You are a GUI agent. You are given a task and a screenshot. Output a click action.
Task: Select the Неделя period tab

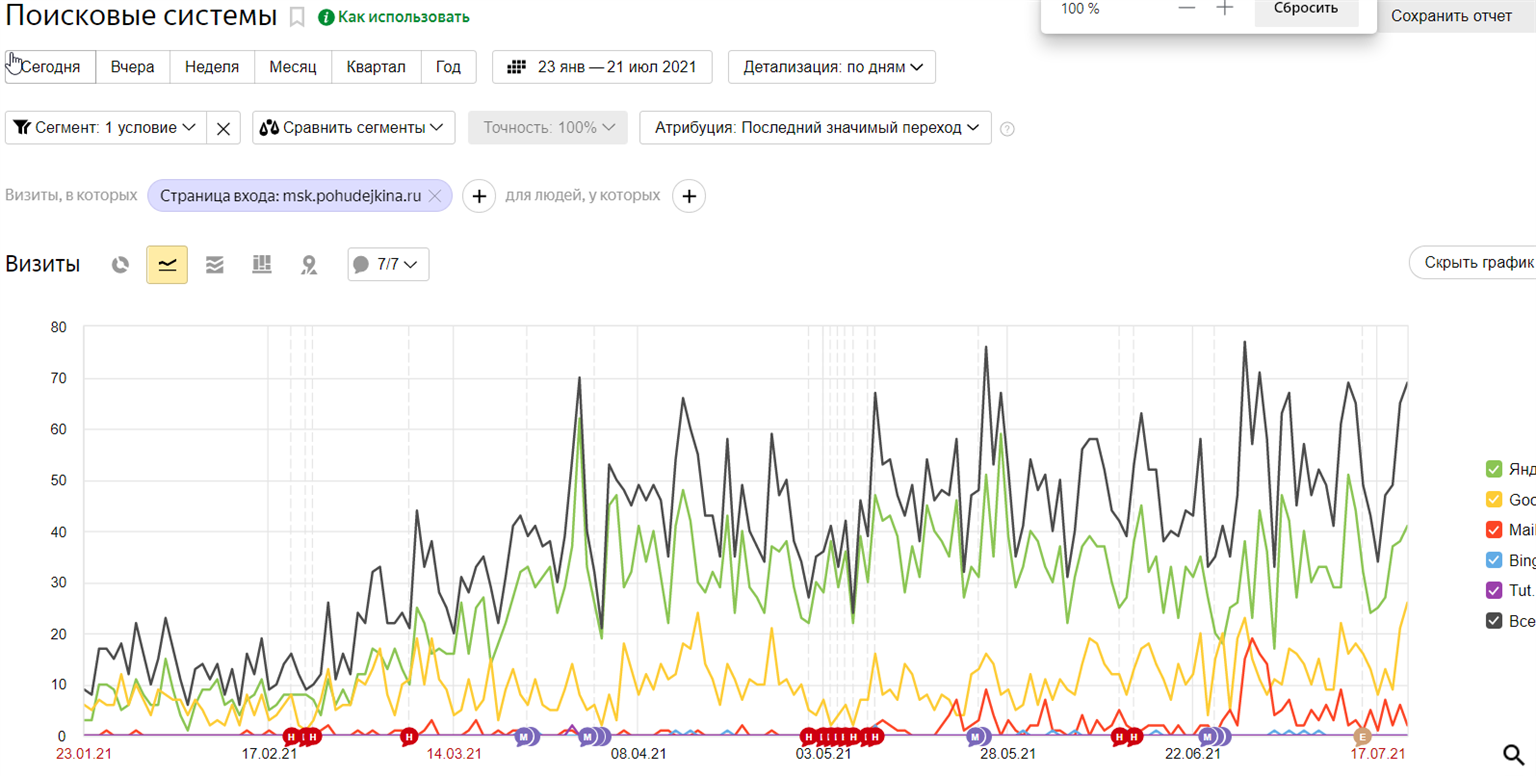pyautogui.click(x=212, y=67)
